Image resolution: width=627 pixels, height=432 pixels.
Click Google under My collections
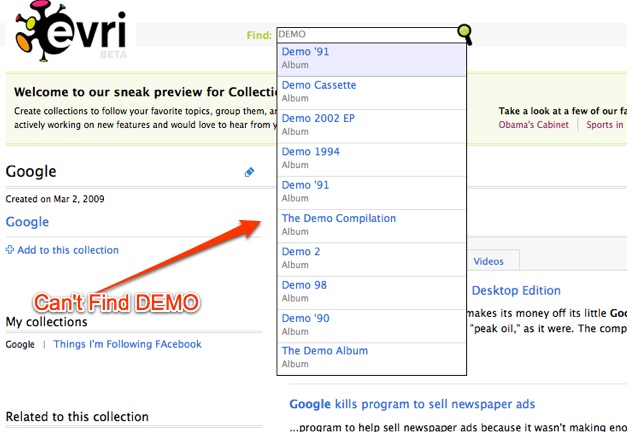(20, 344)
